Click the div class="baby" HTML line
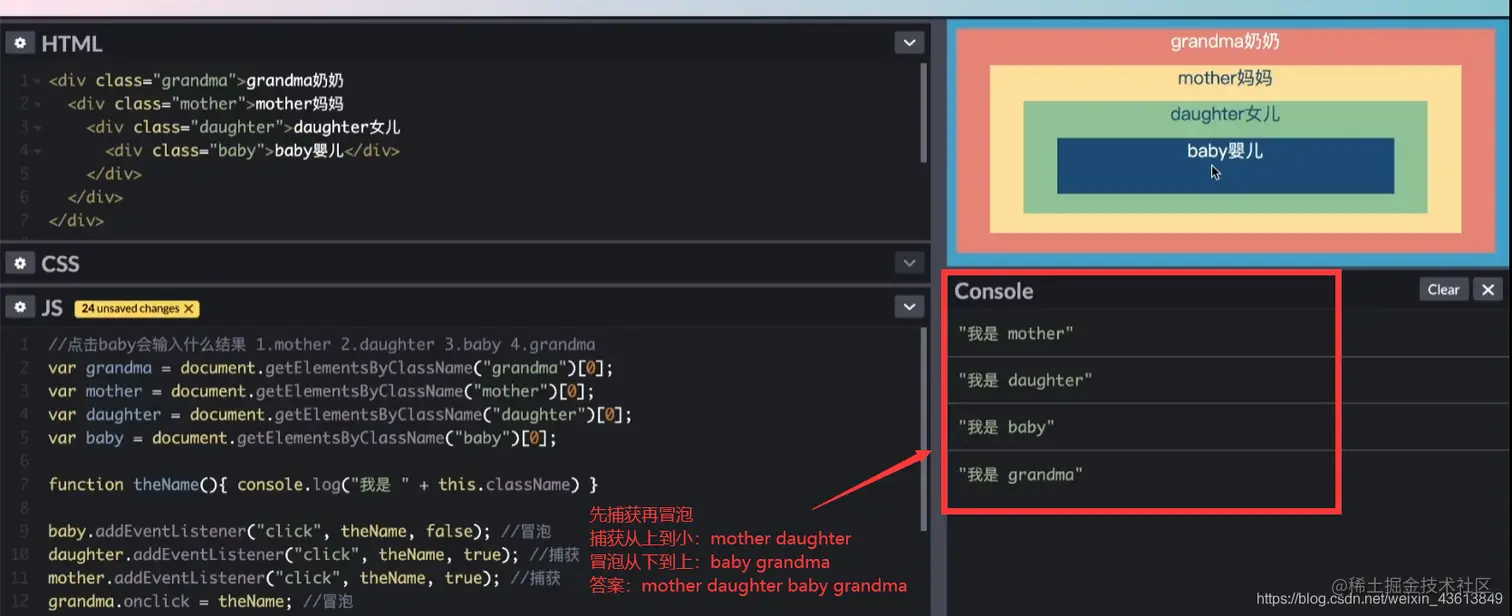The height and width of the screenshot is (616, 1512). point(252,151)
